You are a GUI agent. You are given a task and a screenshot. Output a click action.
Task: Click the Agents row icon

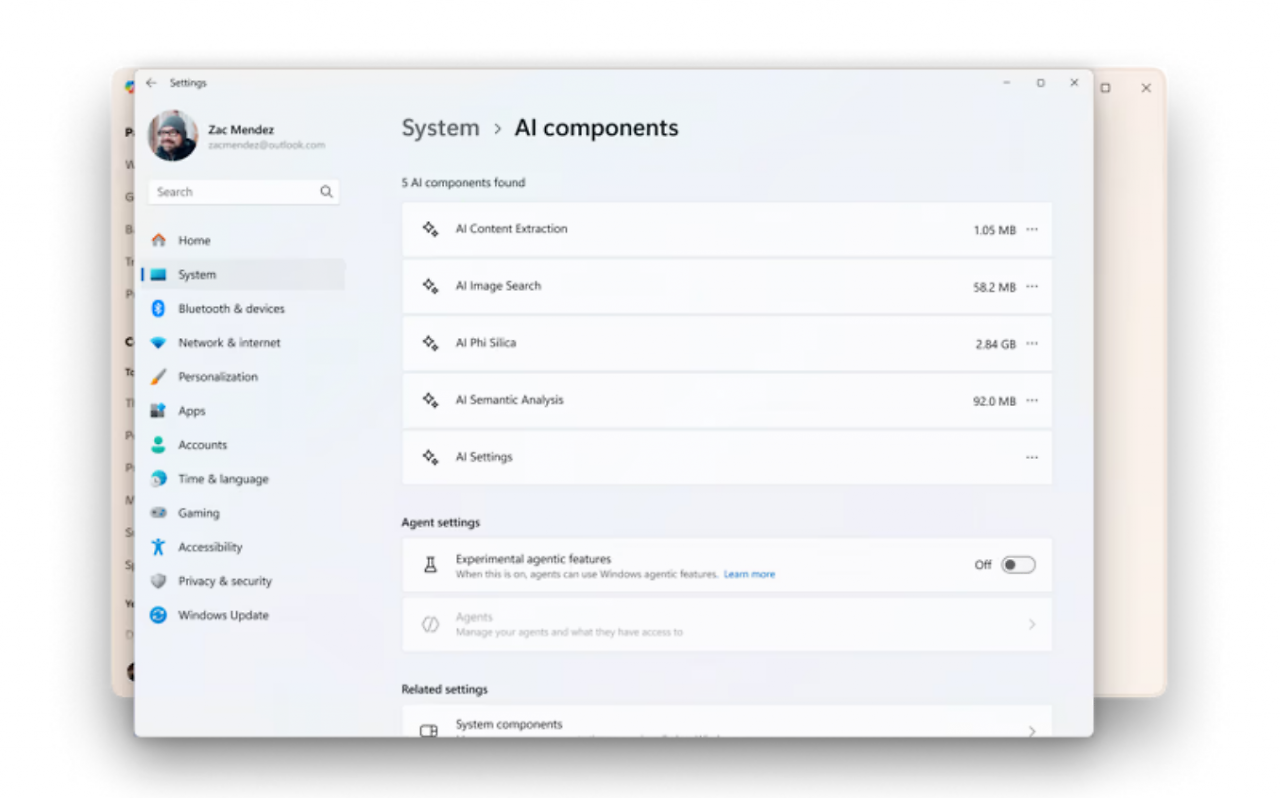(431, 624)
